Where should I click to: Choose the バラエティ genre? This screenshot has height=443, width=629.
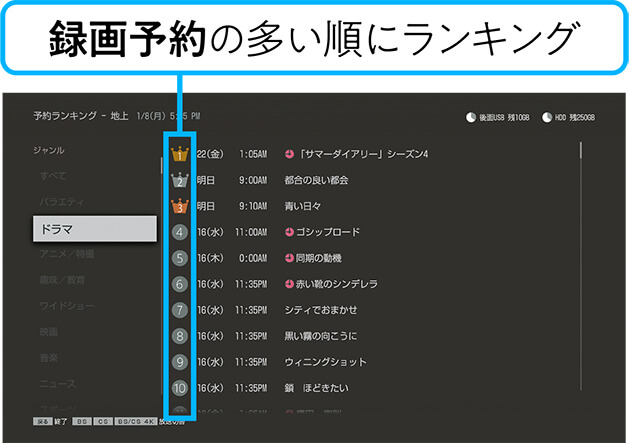tap(62, 202)
